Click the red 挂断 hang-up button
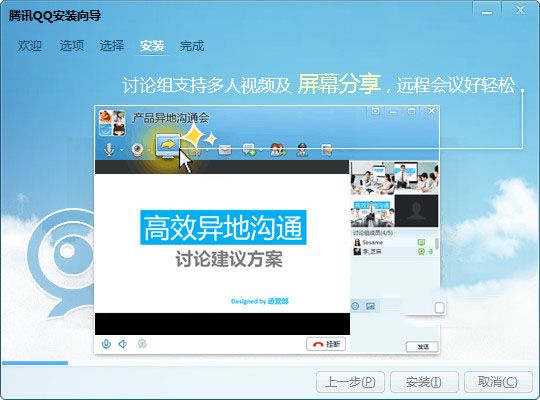The height and width of the screenshot is (400, 540). (x=326, y=344)
